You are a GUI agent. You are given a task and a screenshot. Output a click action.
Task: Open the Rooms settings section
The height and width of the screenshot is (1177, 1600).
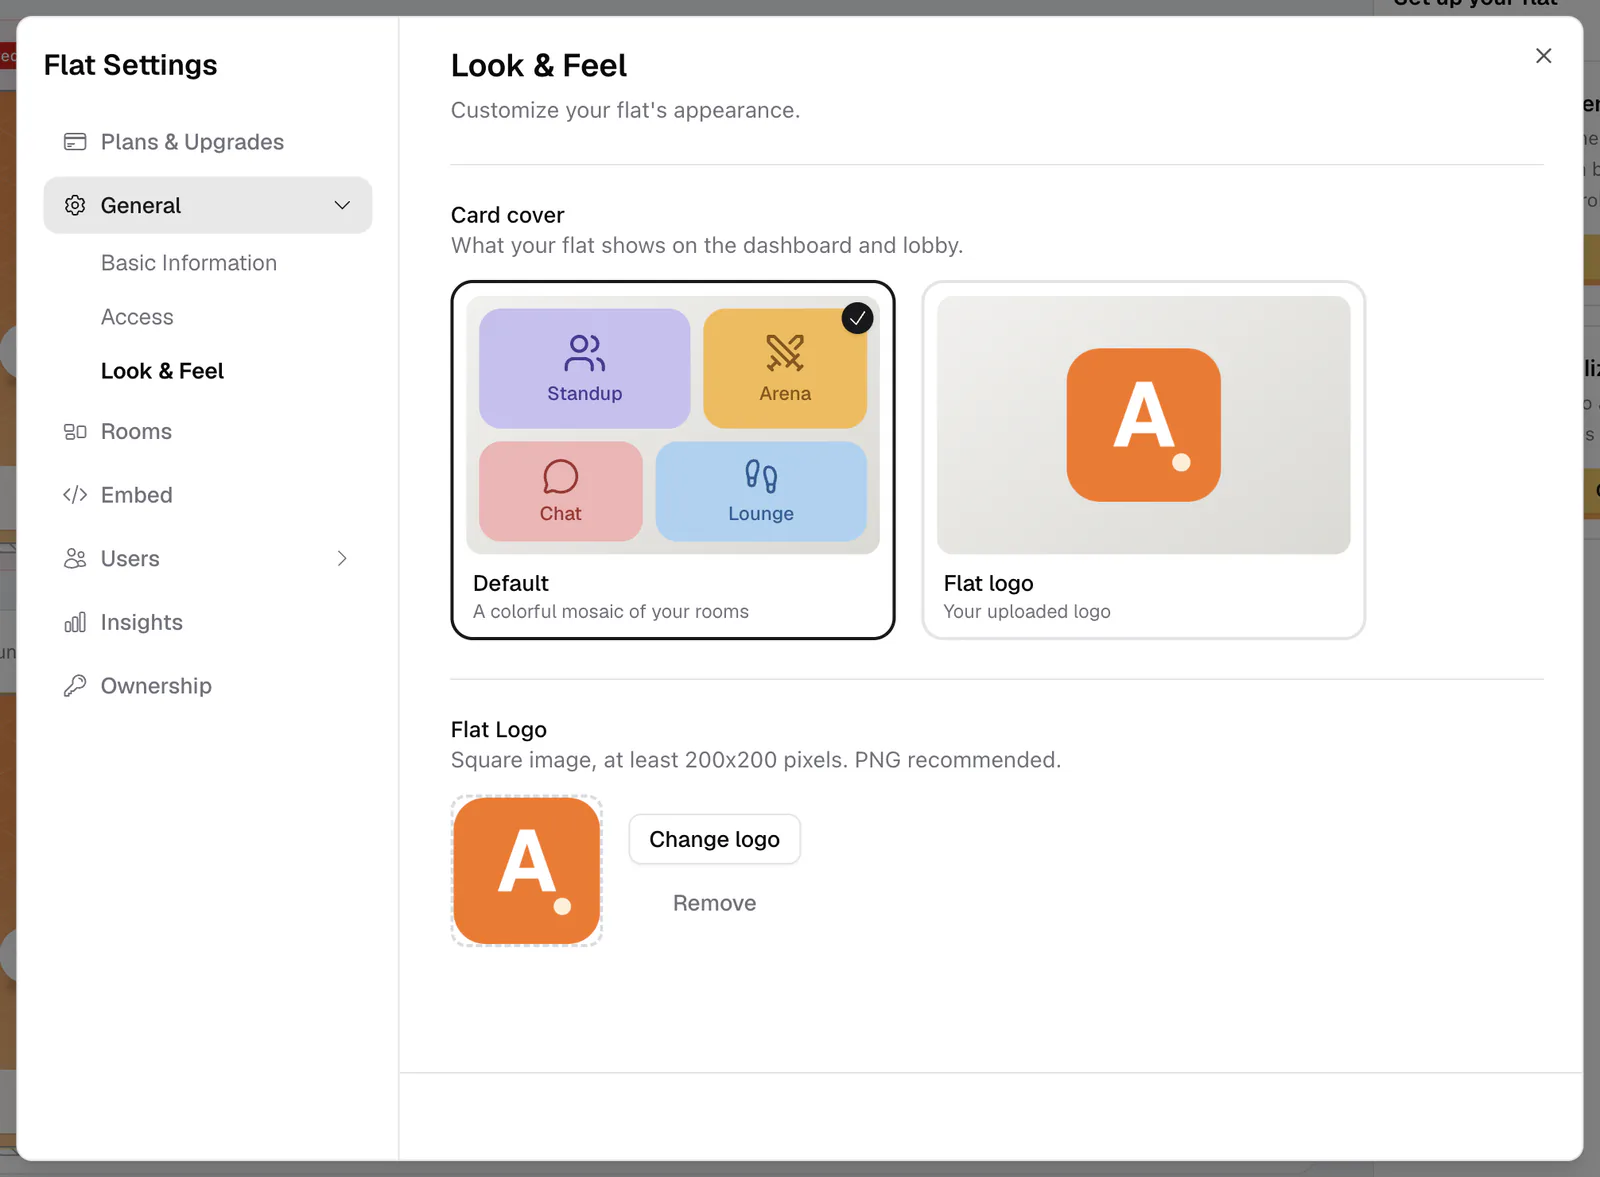[x=208, y=432]
